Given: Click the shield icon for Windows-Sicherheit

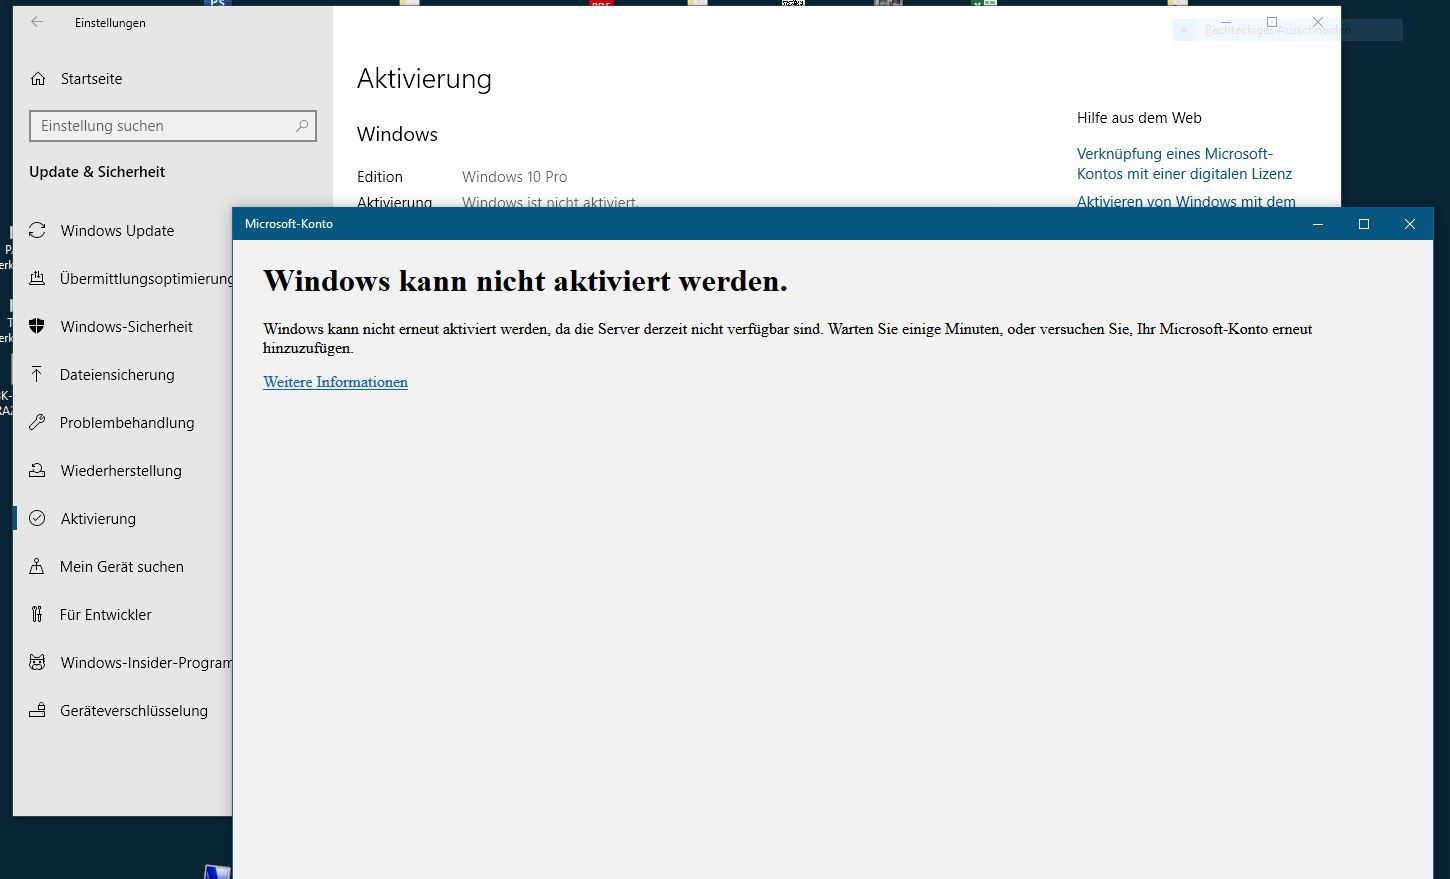Looking at the screenshot, I should [37, 327].
